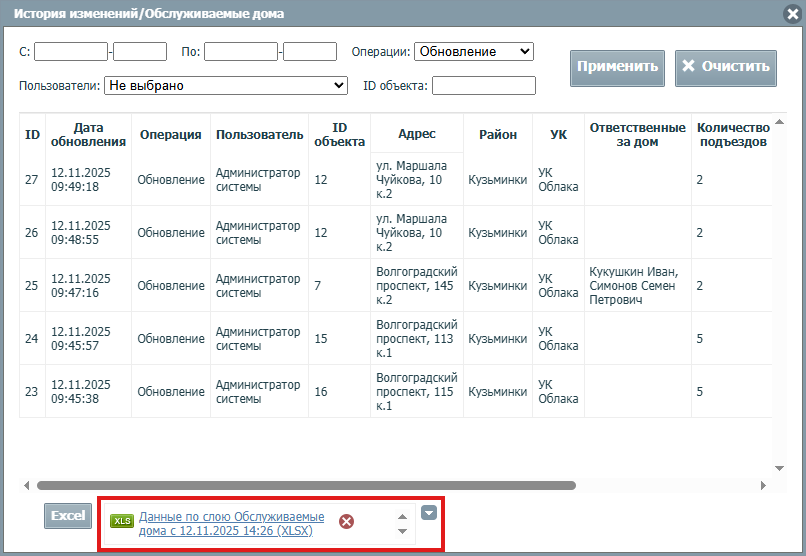This screenshot has height=556, width=806.
Task: Click the ID объекта input field
Action: coord(483,86)
